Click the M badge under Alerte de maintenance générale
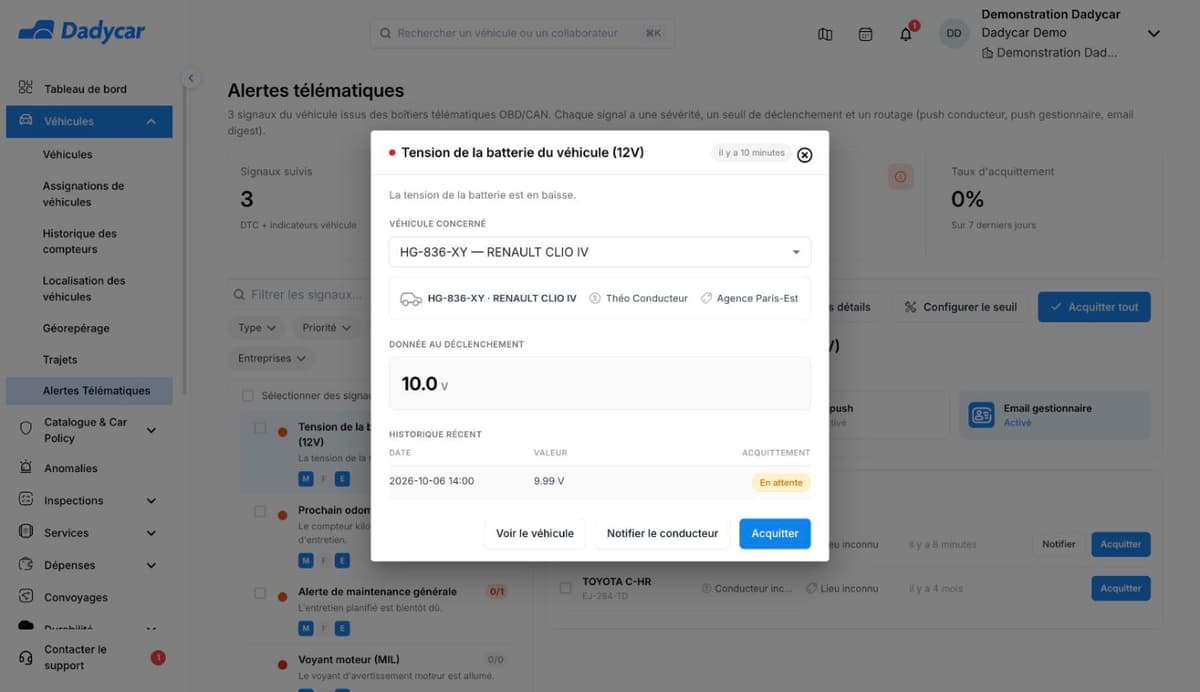Image resolution: width=1200 pixels, height=692 pixels. click(306, 628)
